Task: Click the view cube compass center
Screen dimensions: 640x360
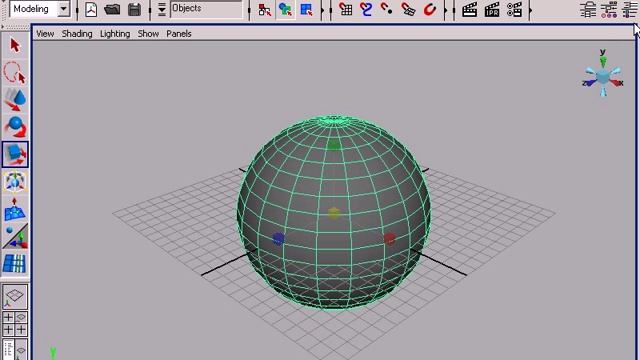Action: pyautogui.click(x=603, y=76)
